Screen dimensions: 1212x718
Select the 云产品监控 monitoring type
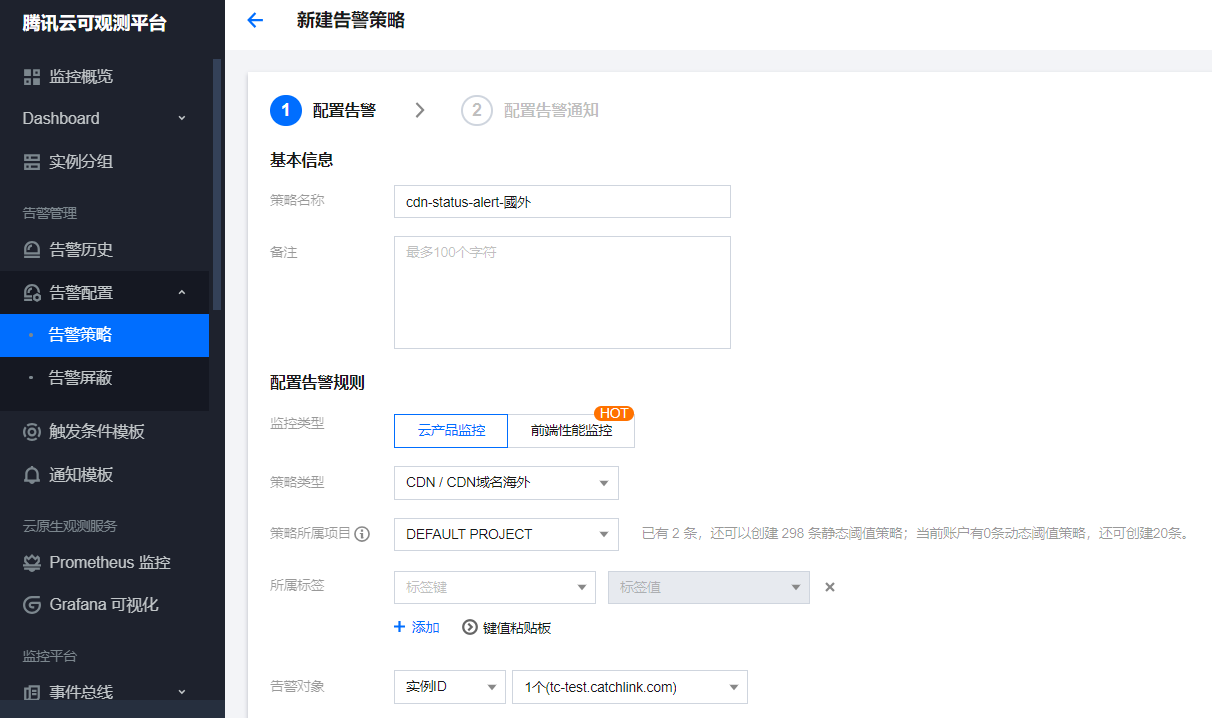click(x=451, y=430)
